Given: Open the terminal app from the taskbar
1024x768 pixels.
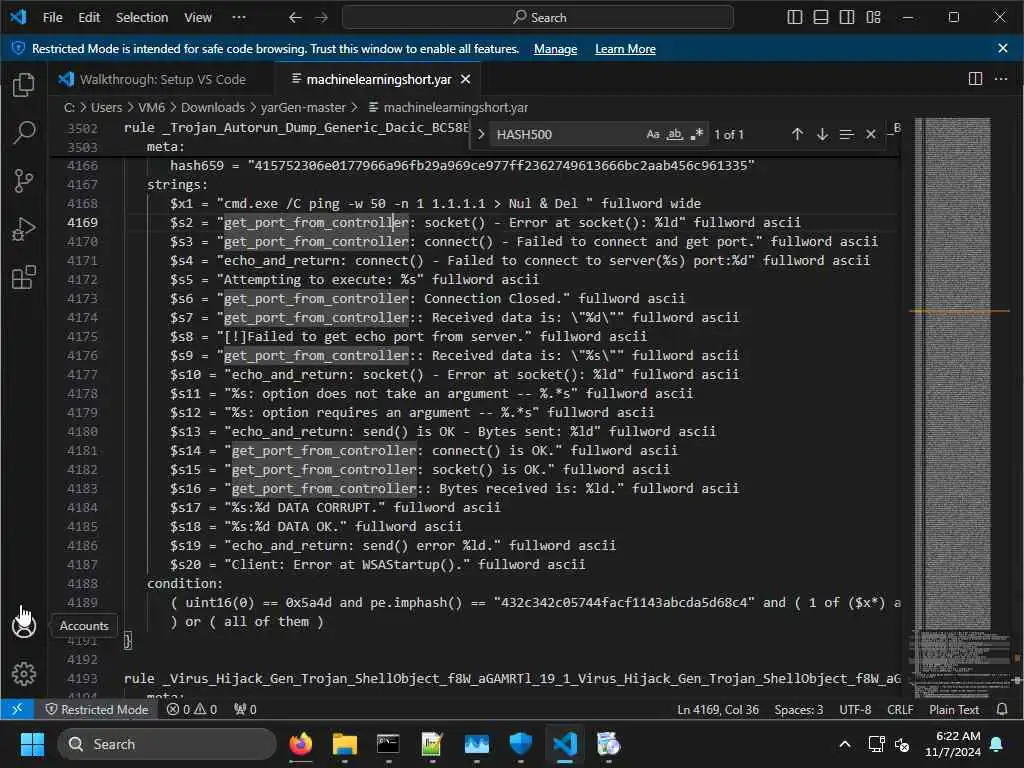Looking at the screenshot, I should click(x=388, y=744).
